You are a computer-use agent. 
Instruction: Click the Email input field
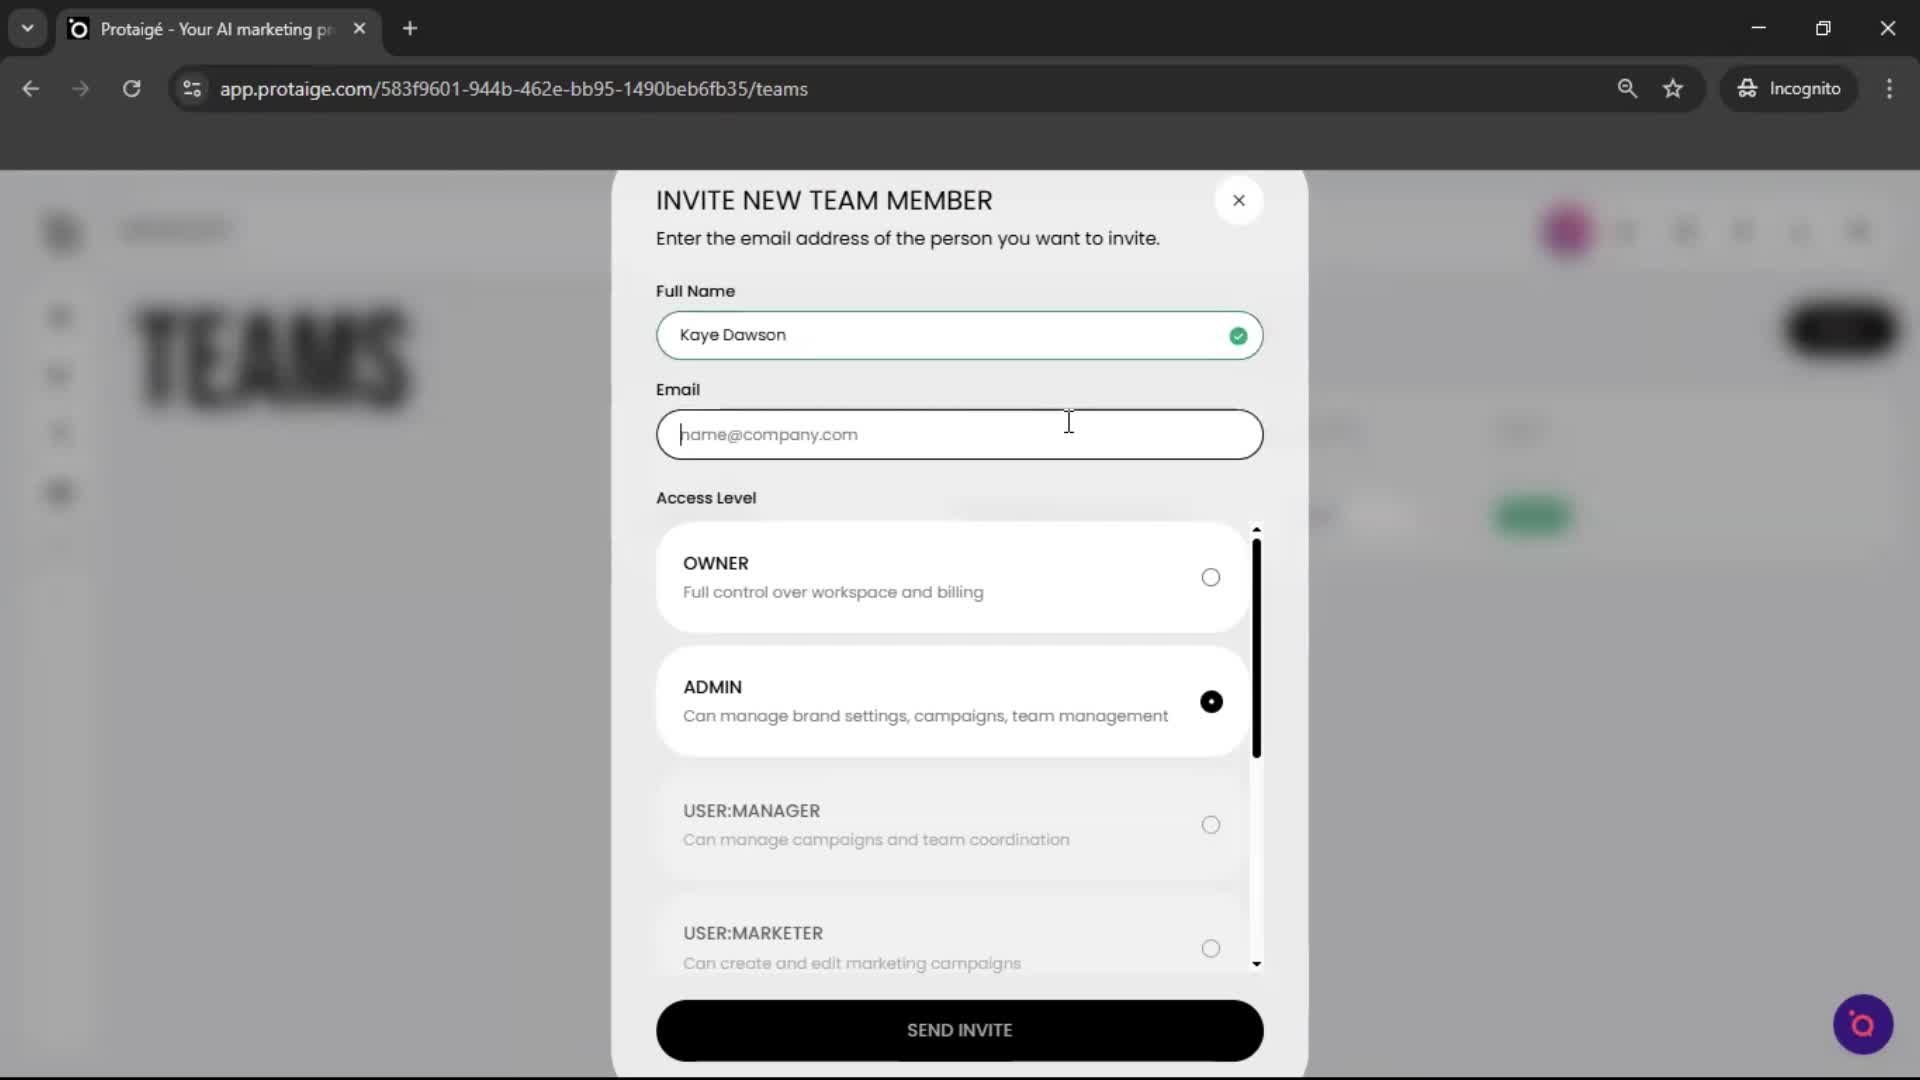pos(958,434)
